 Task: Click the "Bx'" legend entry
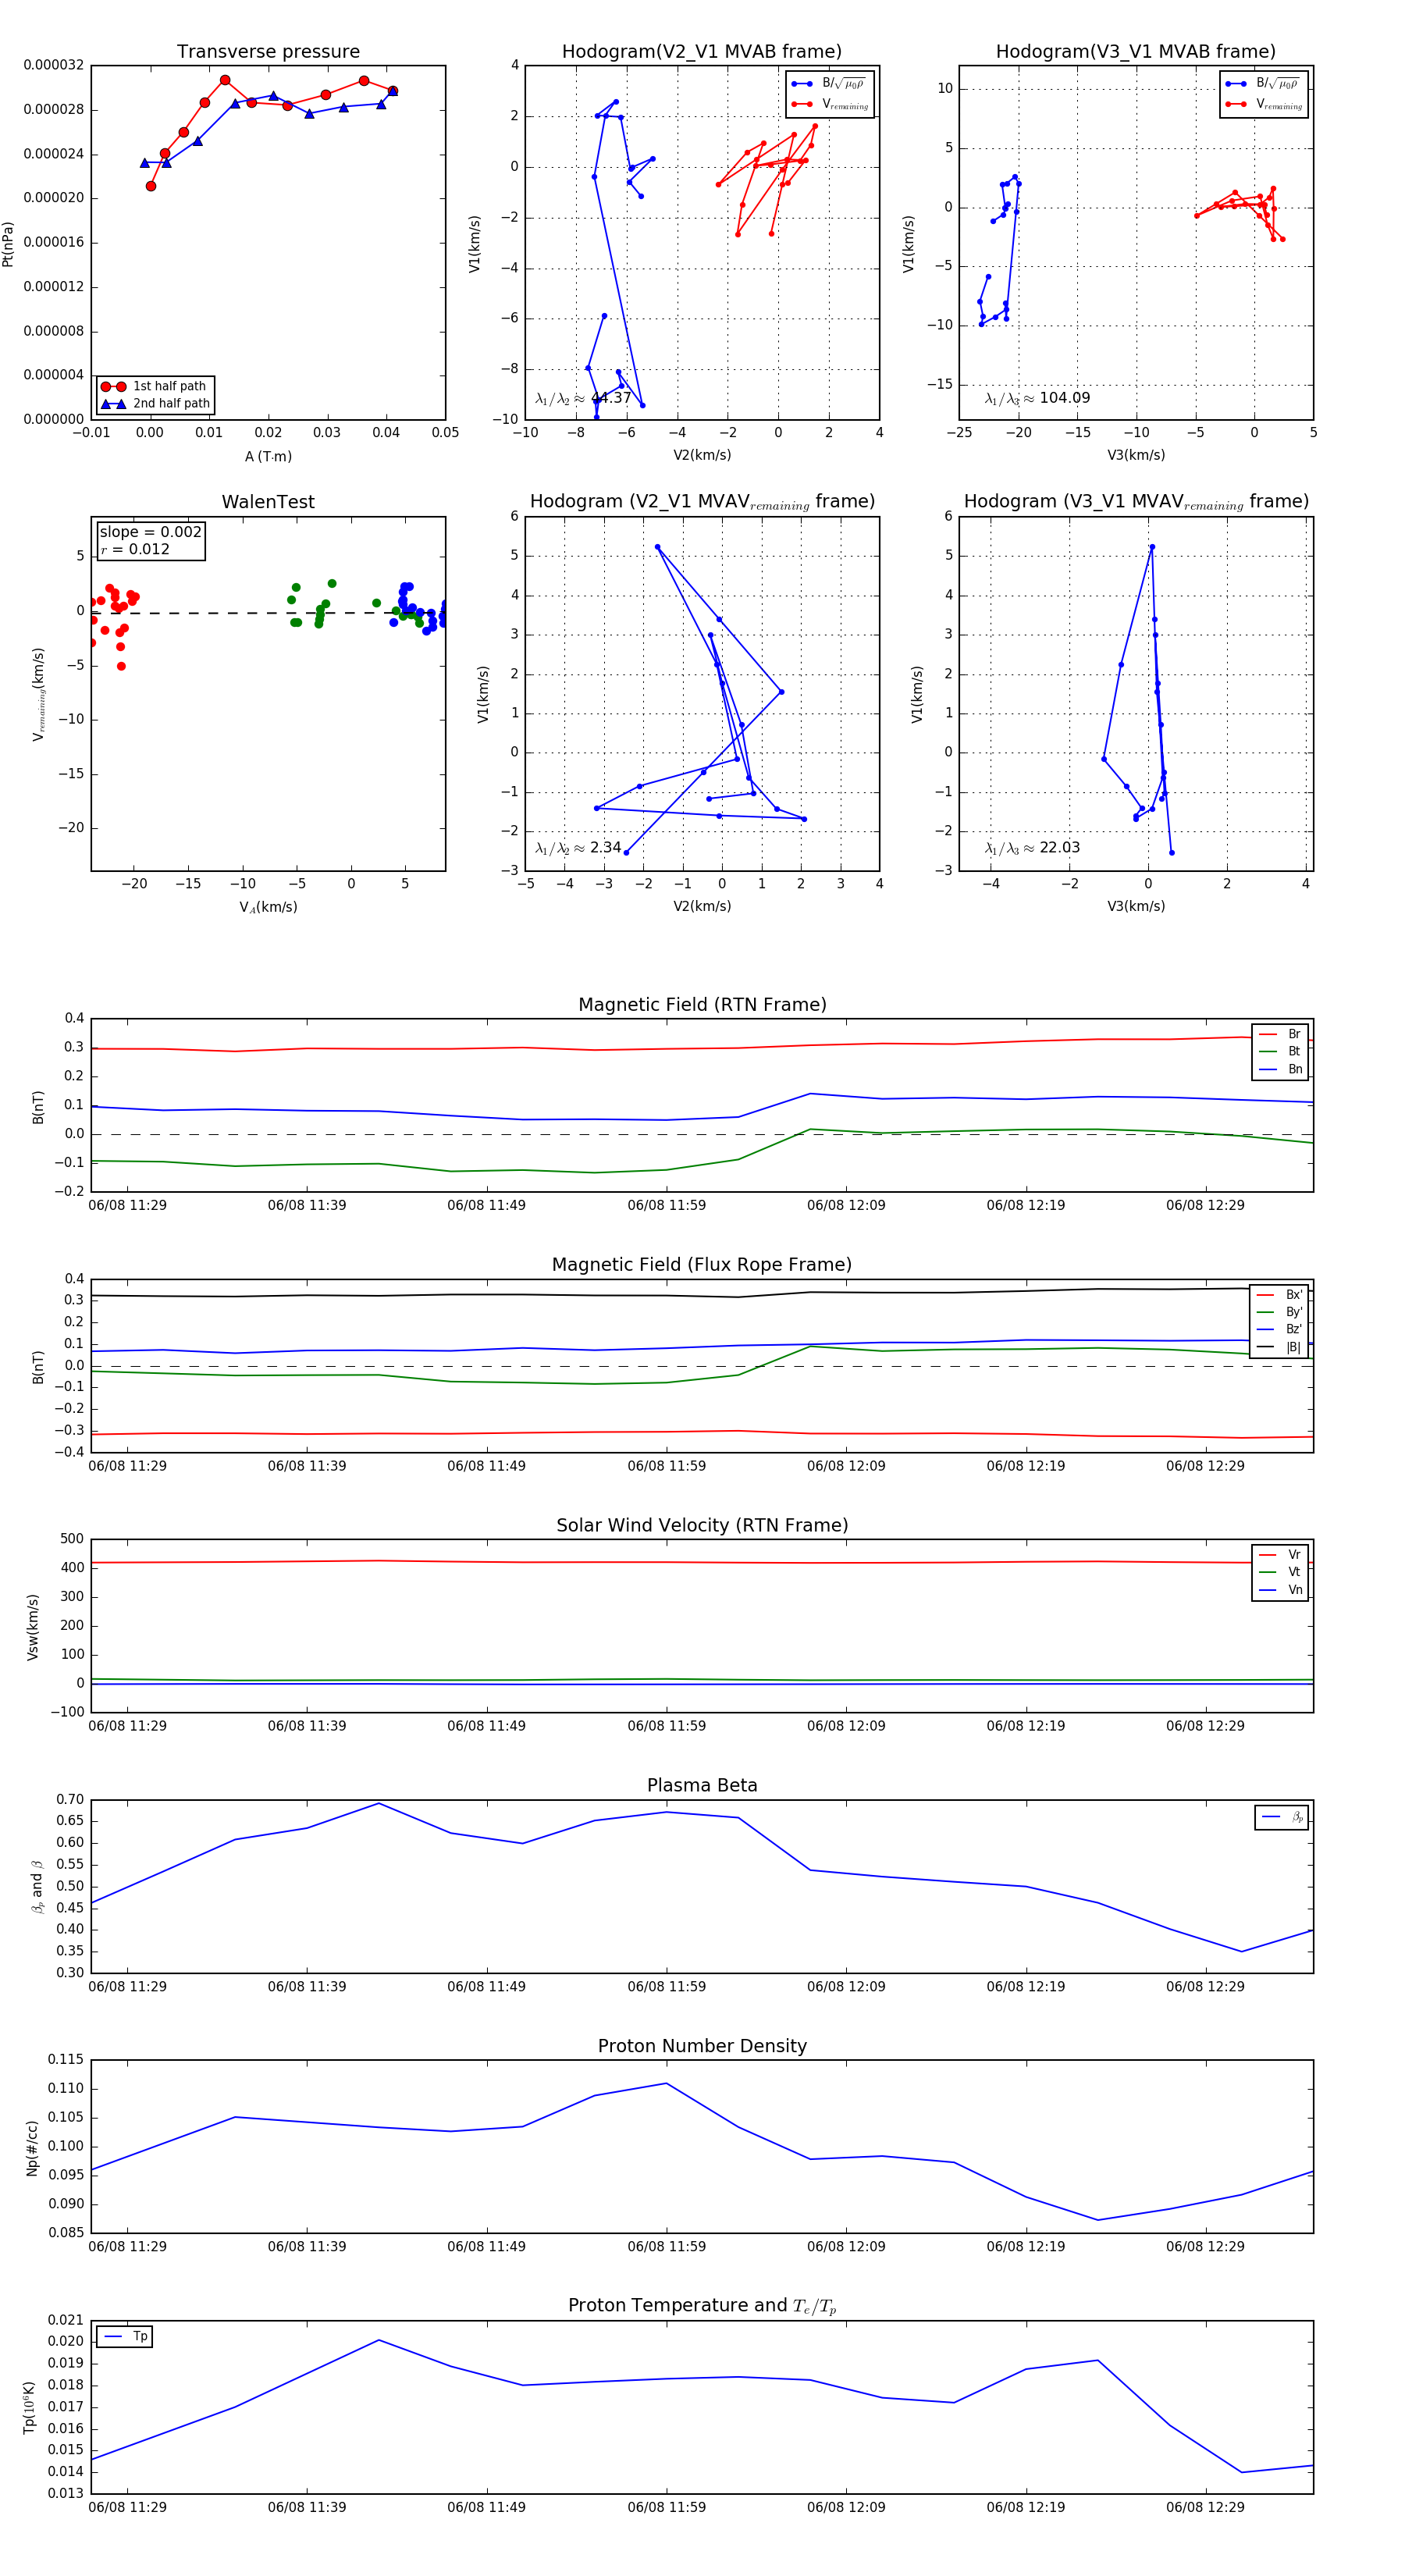pyautogui.click(x=1279, y=1294)
